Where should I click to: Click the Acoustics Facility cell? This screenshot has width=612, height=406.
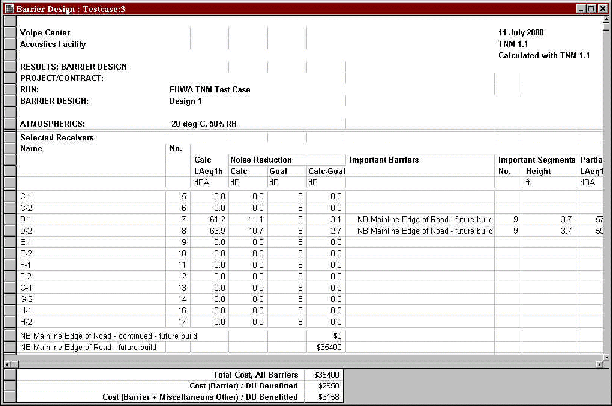pos(53,44)
